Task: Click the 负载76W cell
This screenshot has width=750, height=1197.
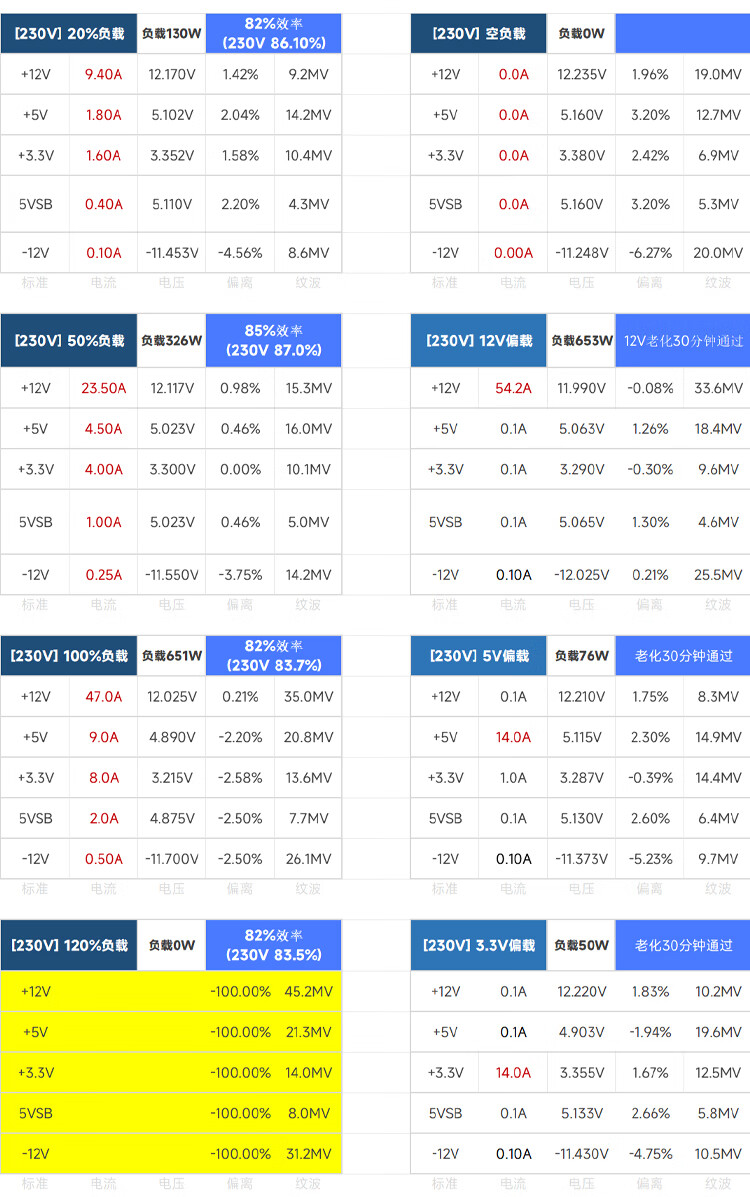Action: tap(581, 656)
